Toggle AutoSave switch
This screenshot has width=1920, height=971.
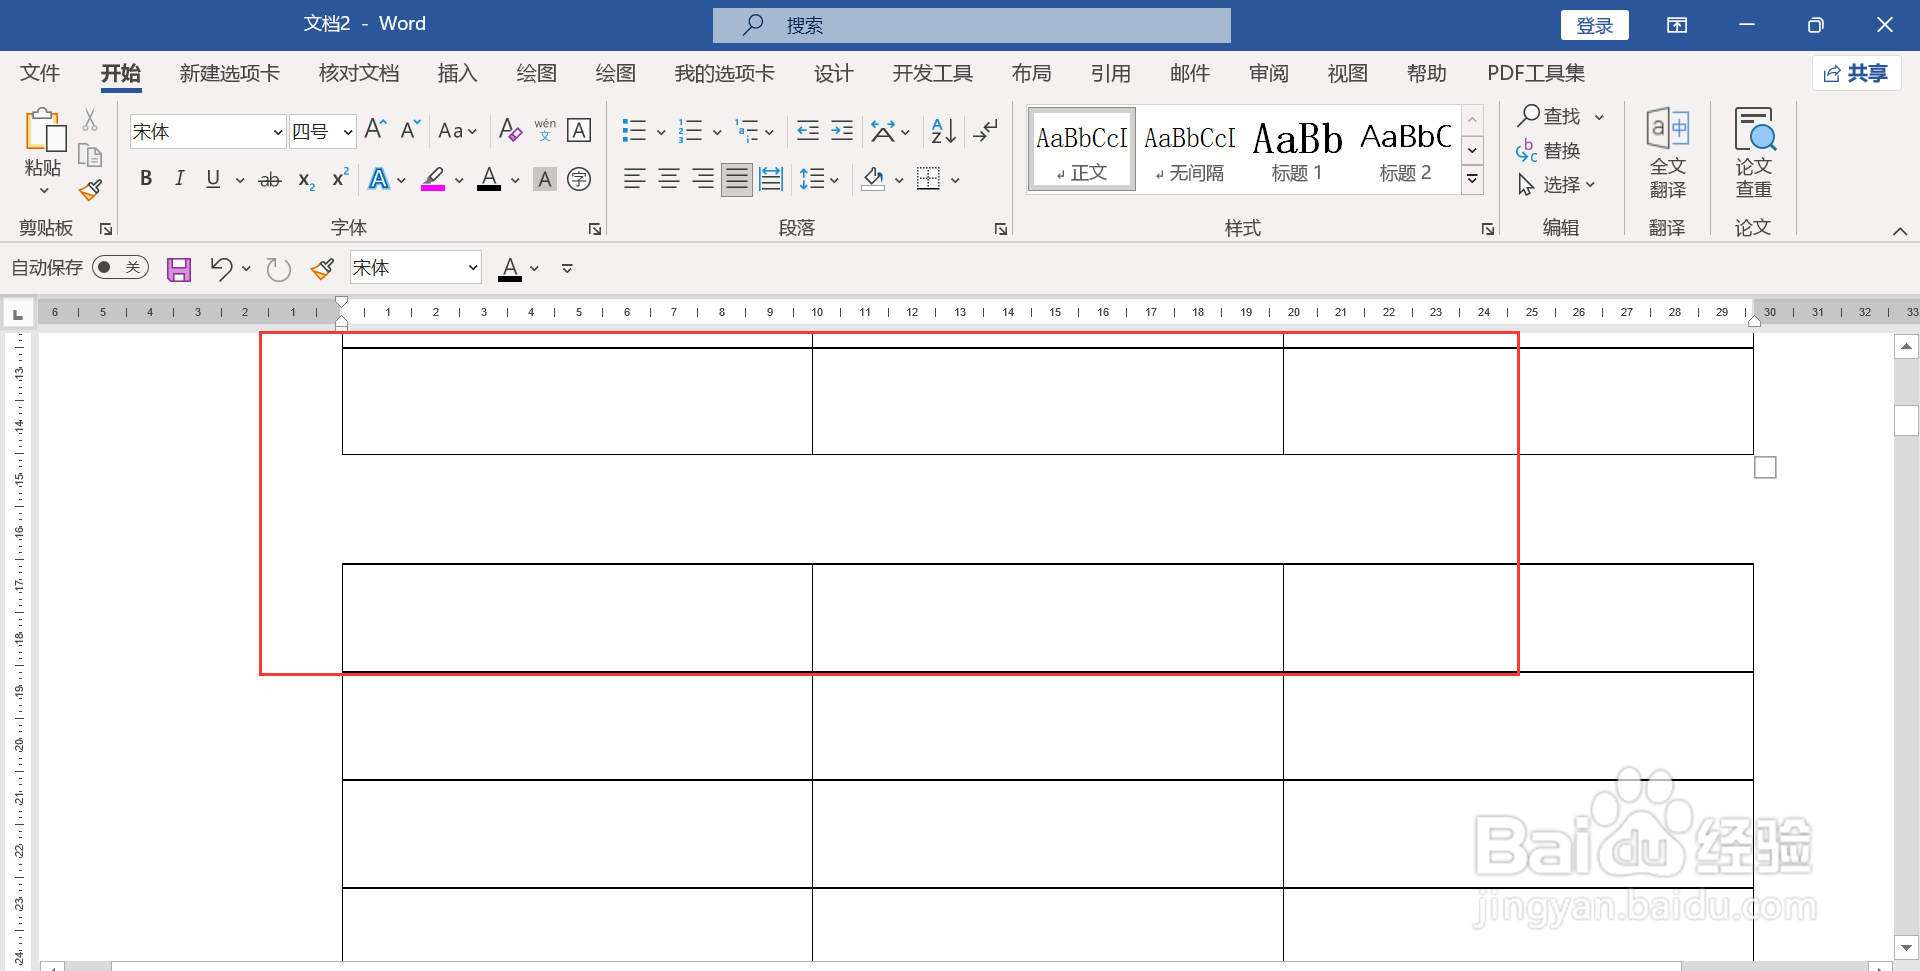120,268
